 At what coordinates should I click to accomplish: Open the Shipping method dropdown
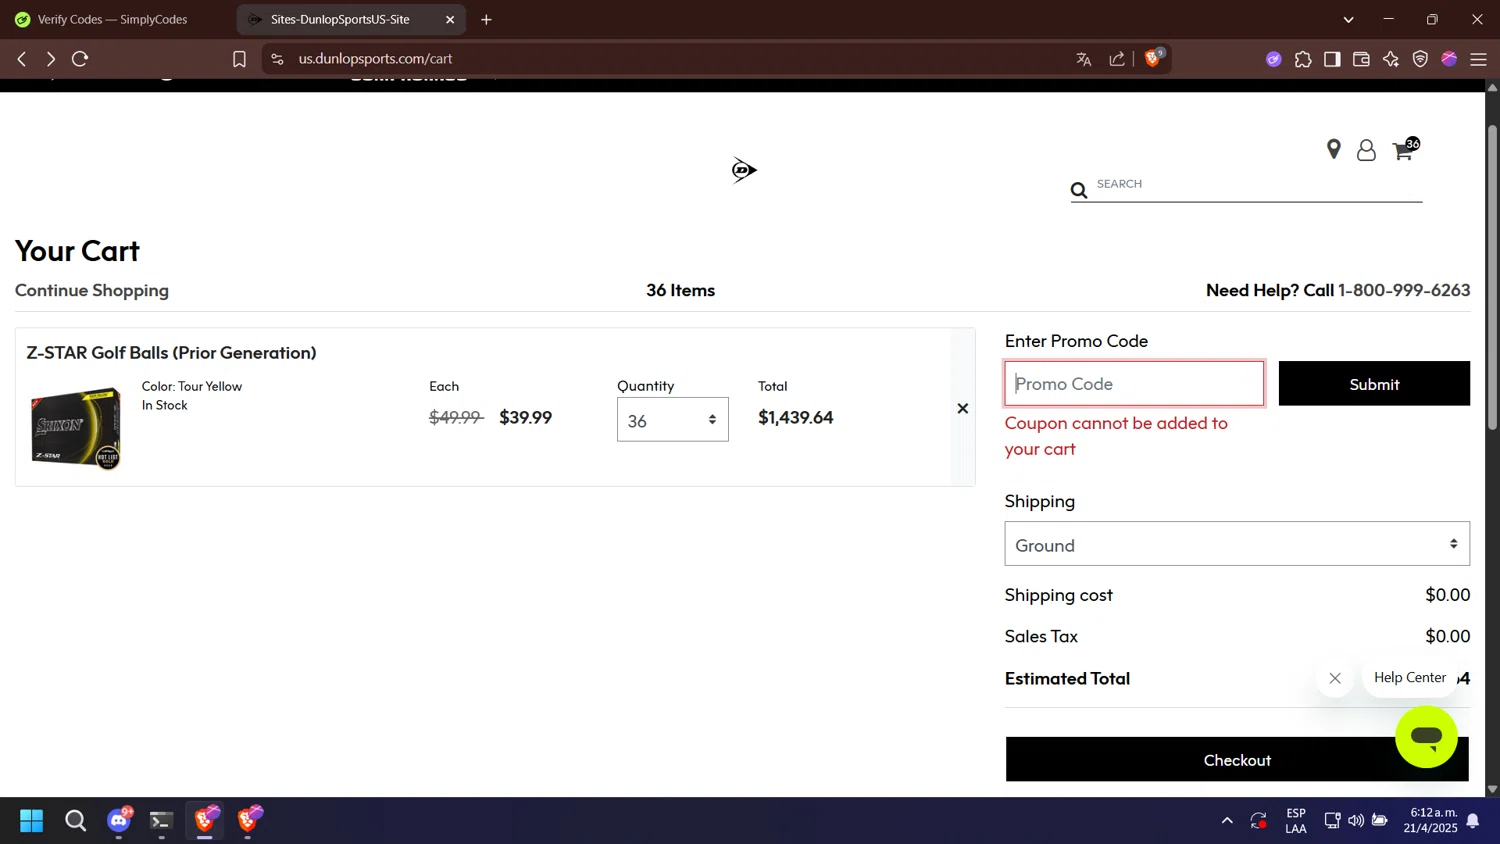tap(1237, 544)
